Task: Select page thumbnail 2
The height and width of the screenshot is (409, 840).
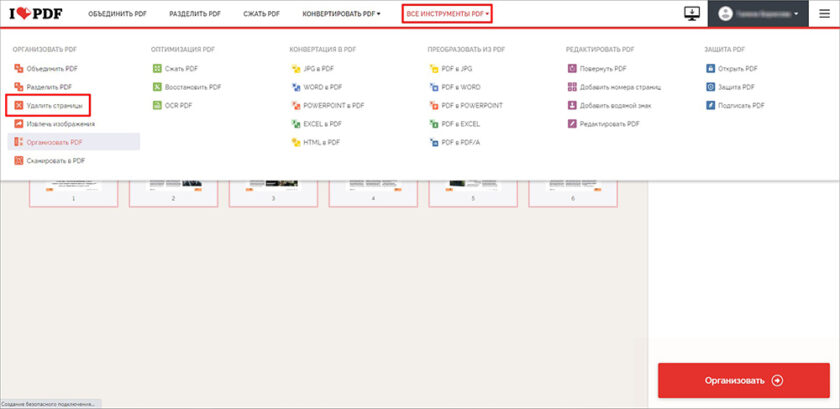Action: point(174,194)
